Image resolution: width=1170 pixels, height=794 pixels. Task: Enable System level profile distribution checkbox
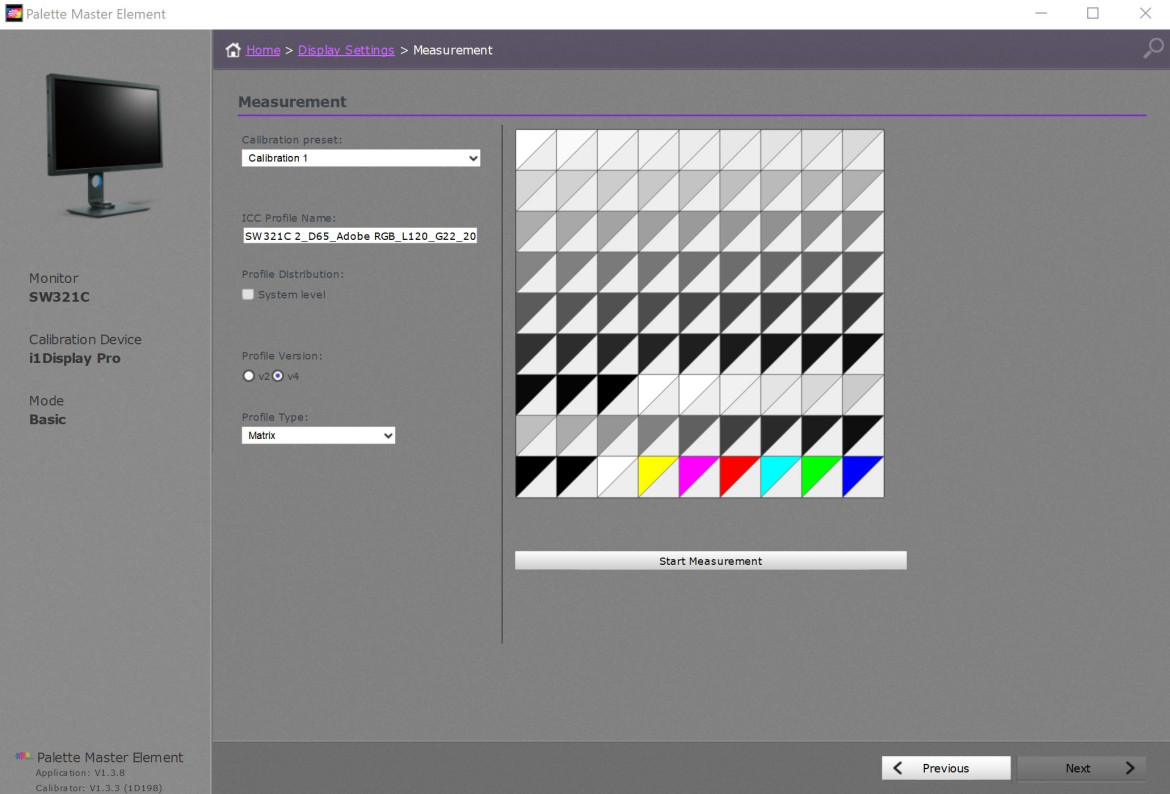tap(248, 295)
